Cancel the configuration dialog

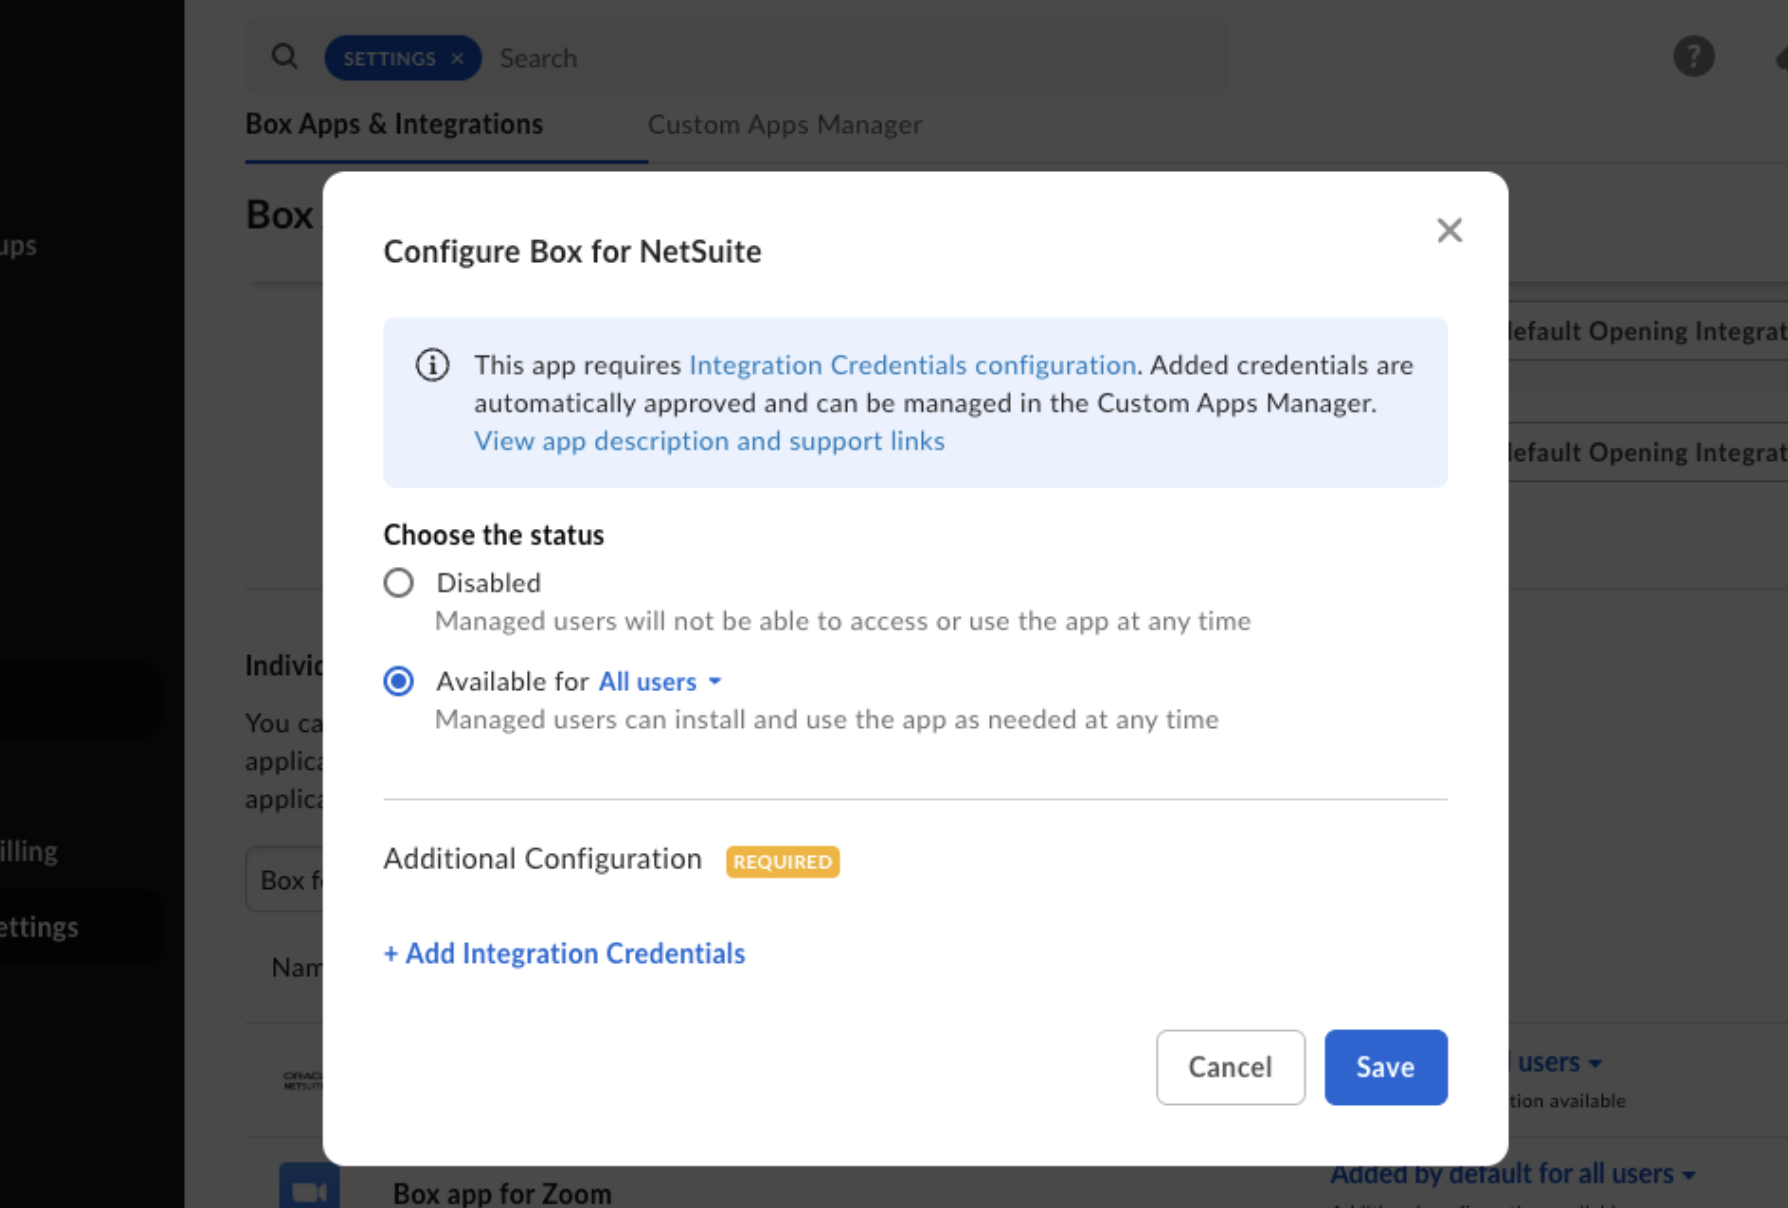click(1230, 1067)
